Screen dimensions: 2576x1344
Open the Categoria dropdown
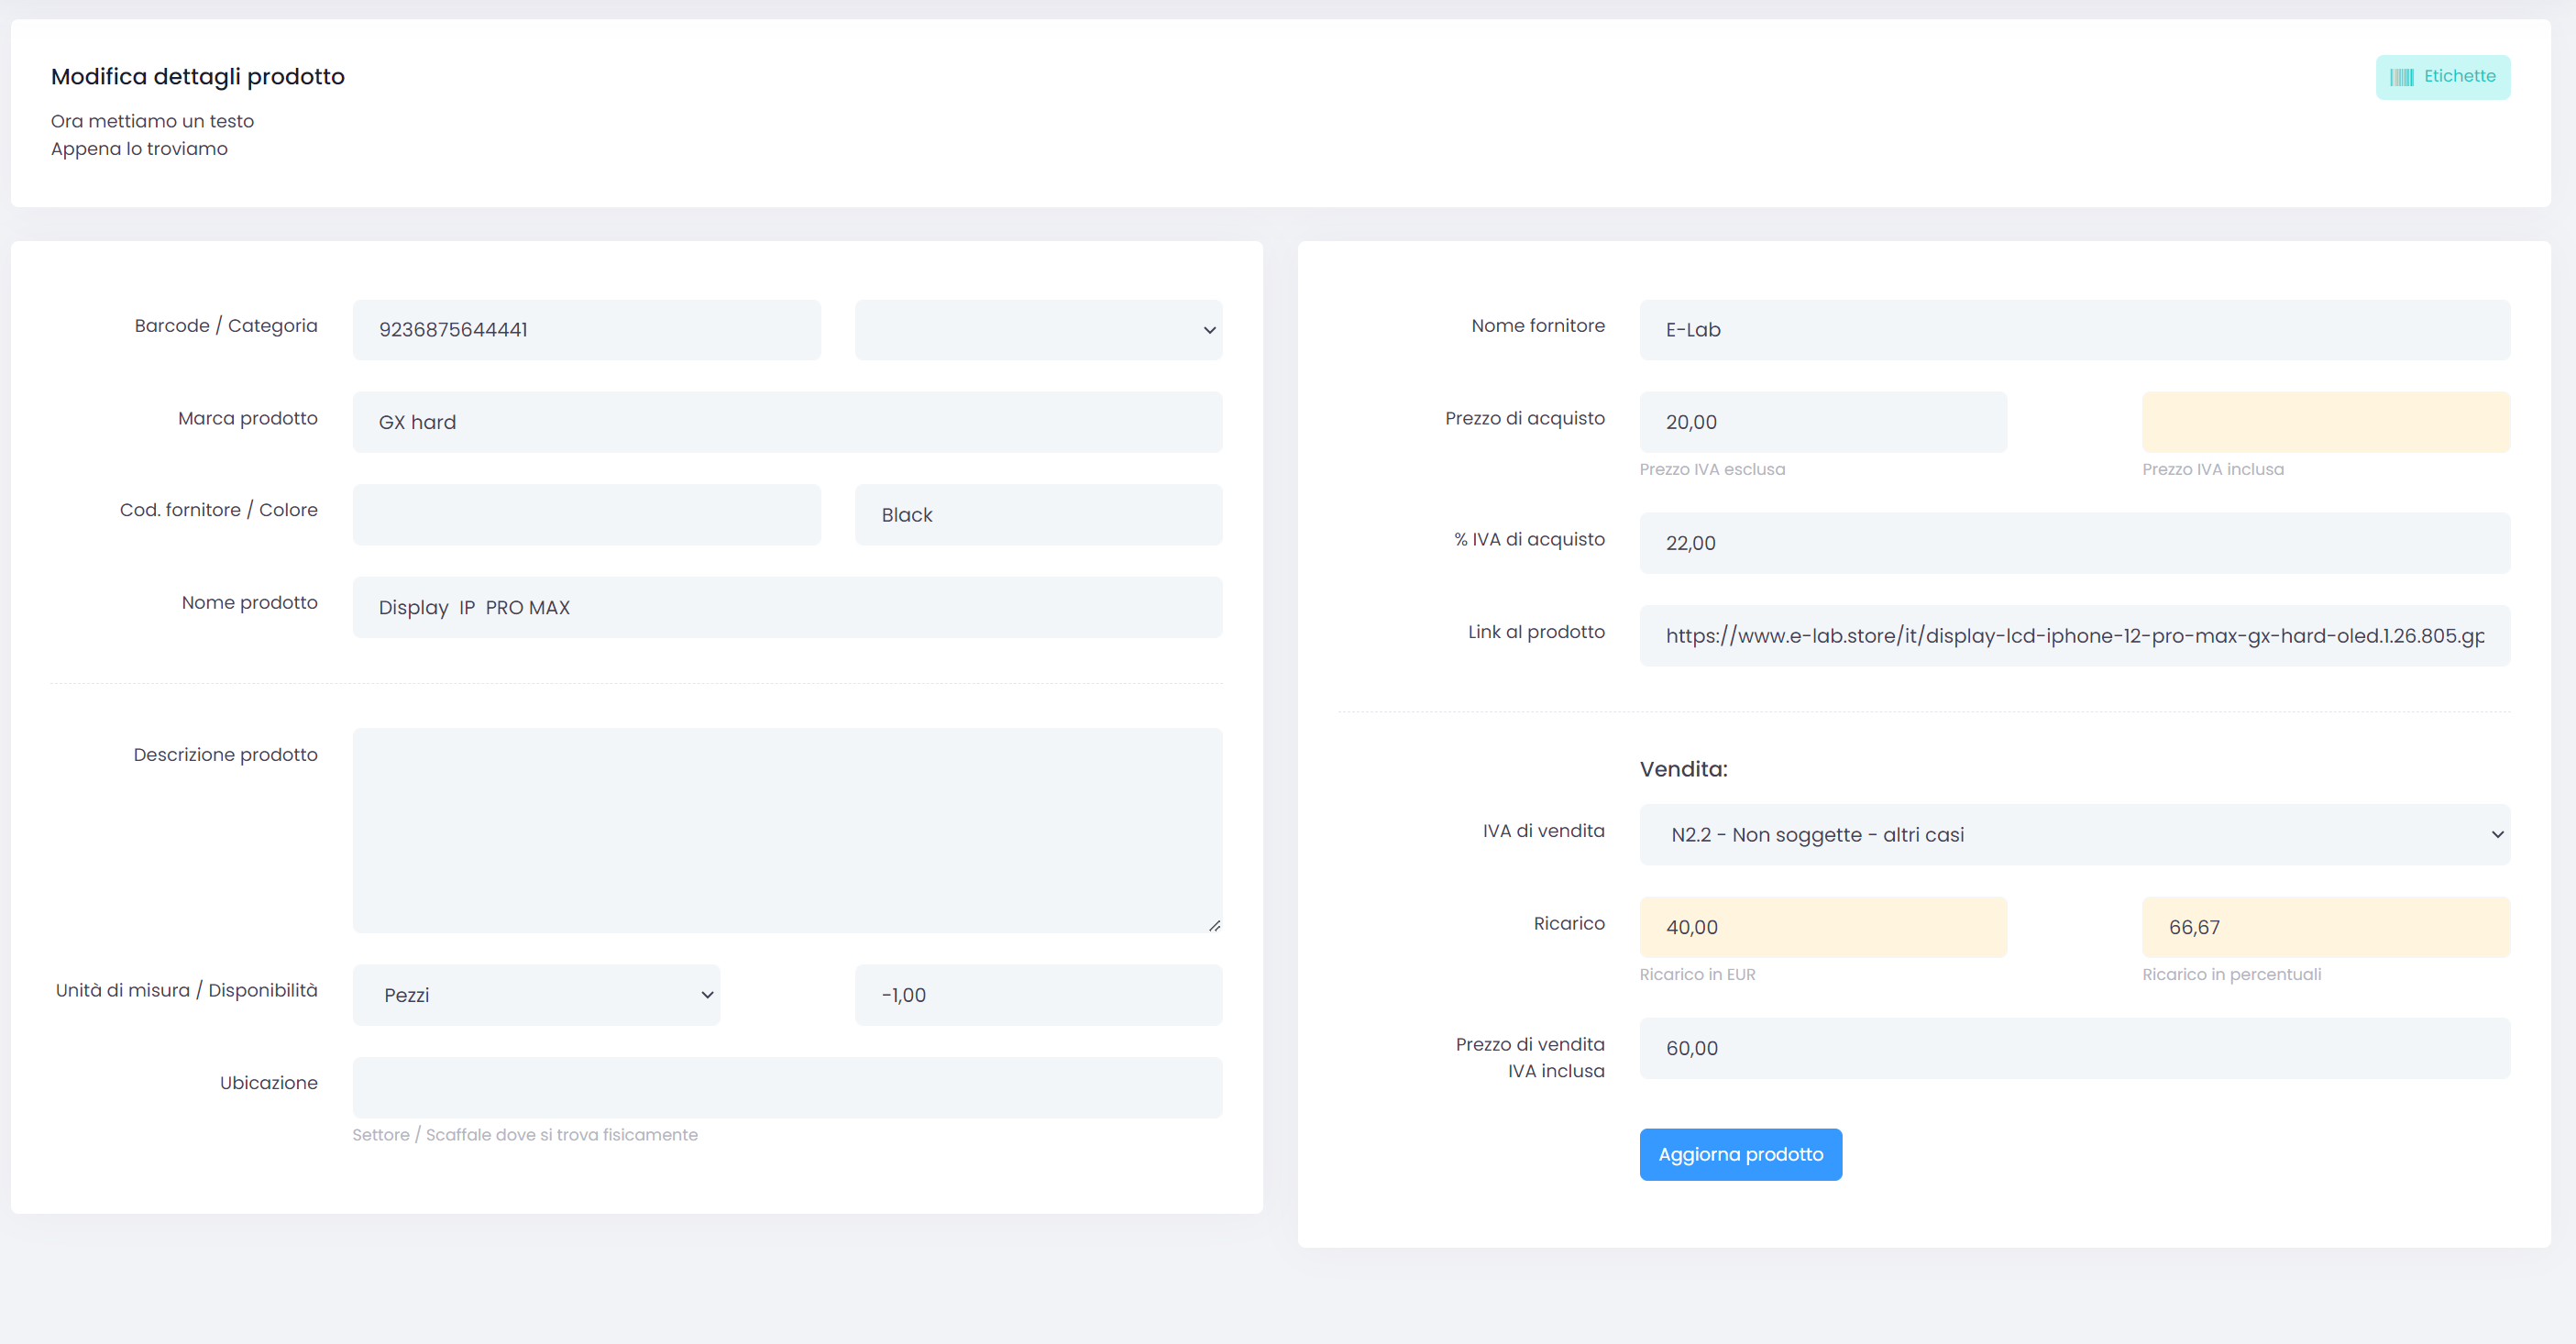(1038, 330)
